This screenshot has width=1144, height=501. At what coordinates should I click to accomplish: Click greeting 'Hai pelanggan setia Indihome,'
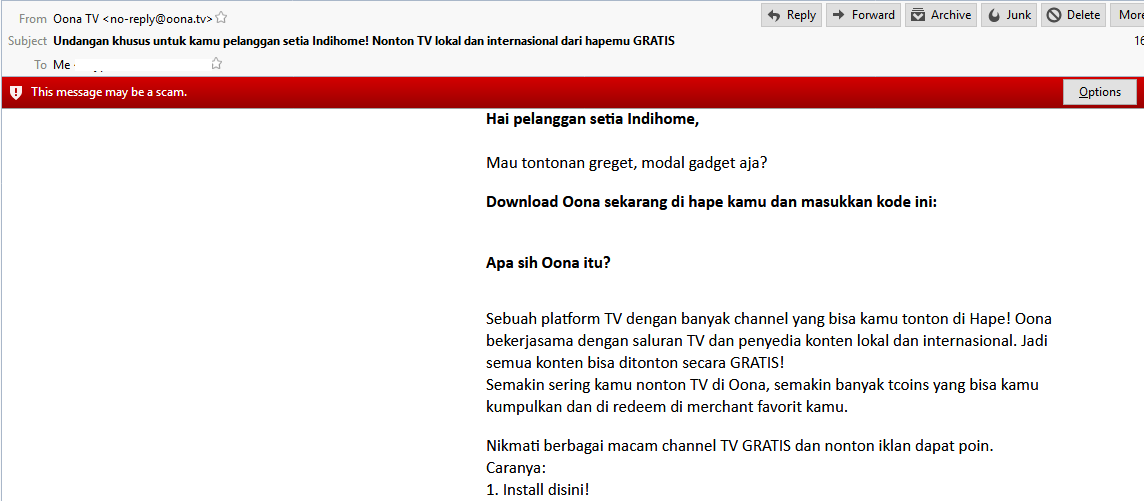tap(592, 120)
